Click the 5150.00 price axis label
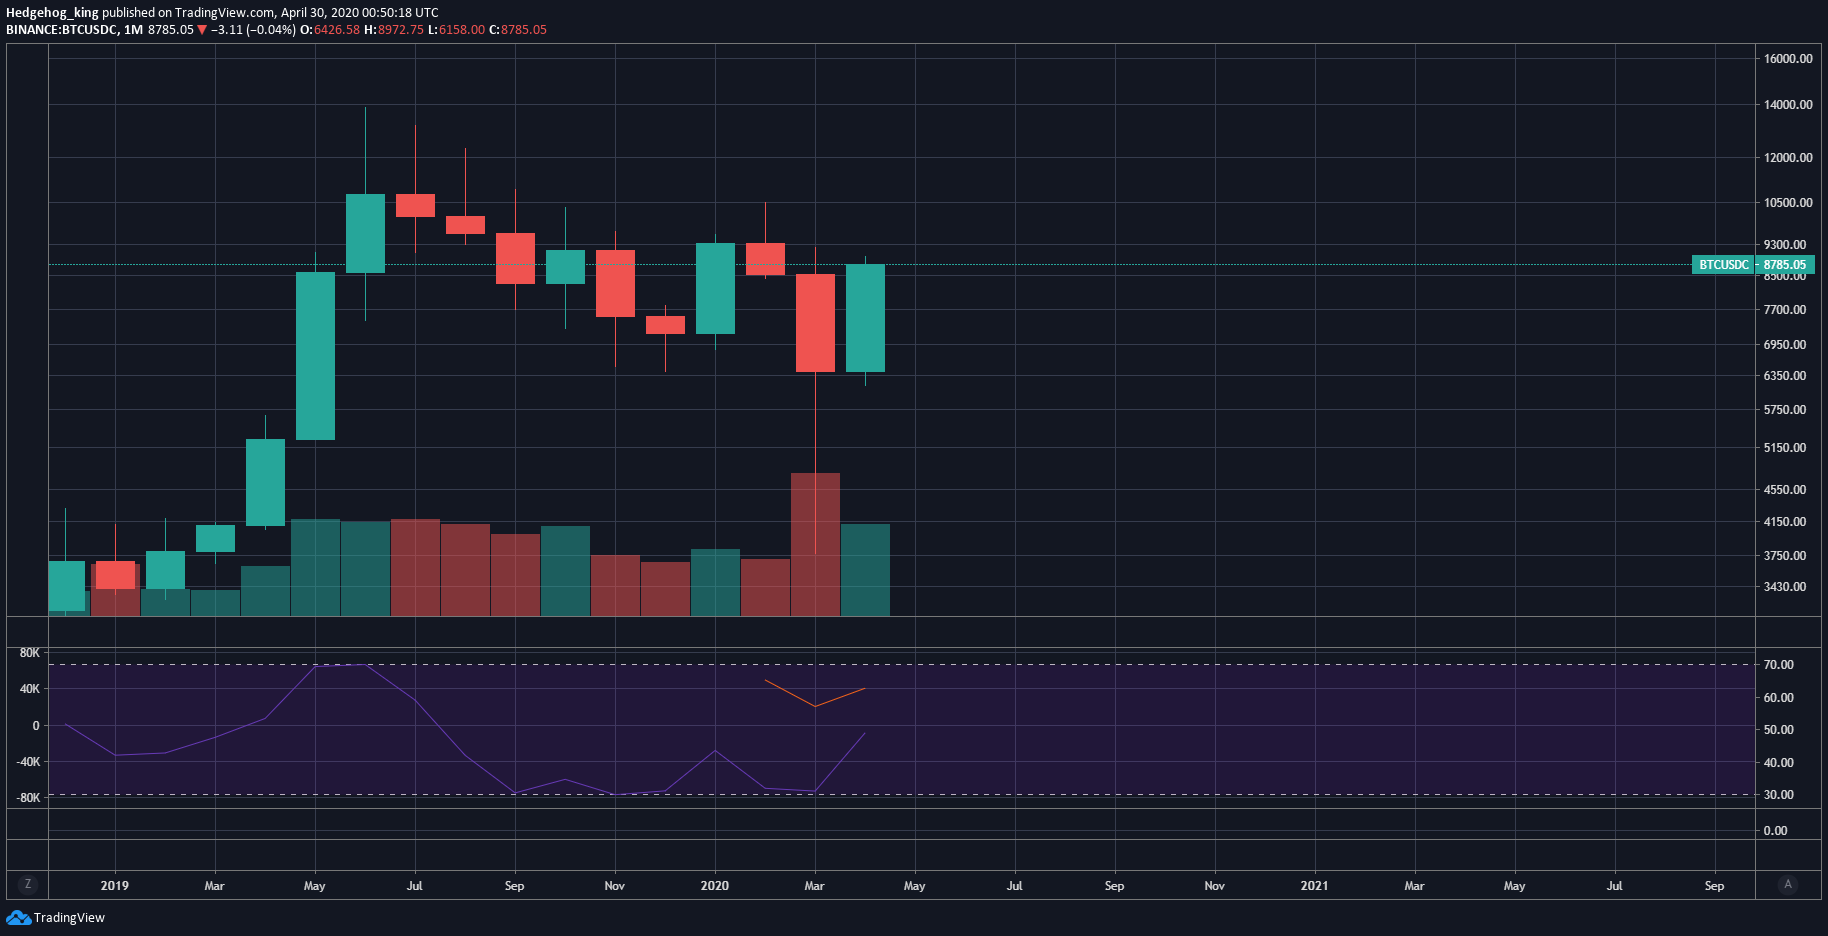The image size is (1828, 936). (x=1785, y=448)
